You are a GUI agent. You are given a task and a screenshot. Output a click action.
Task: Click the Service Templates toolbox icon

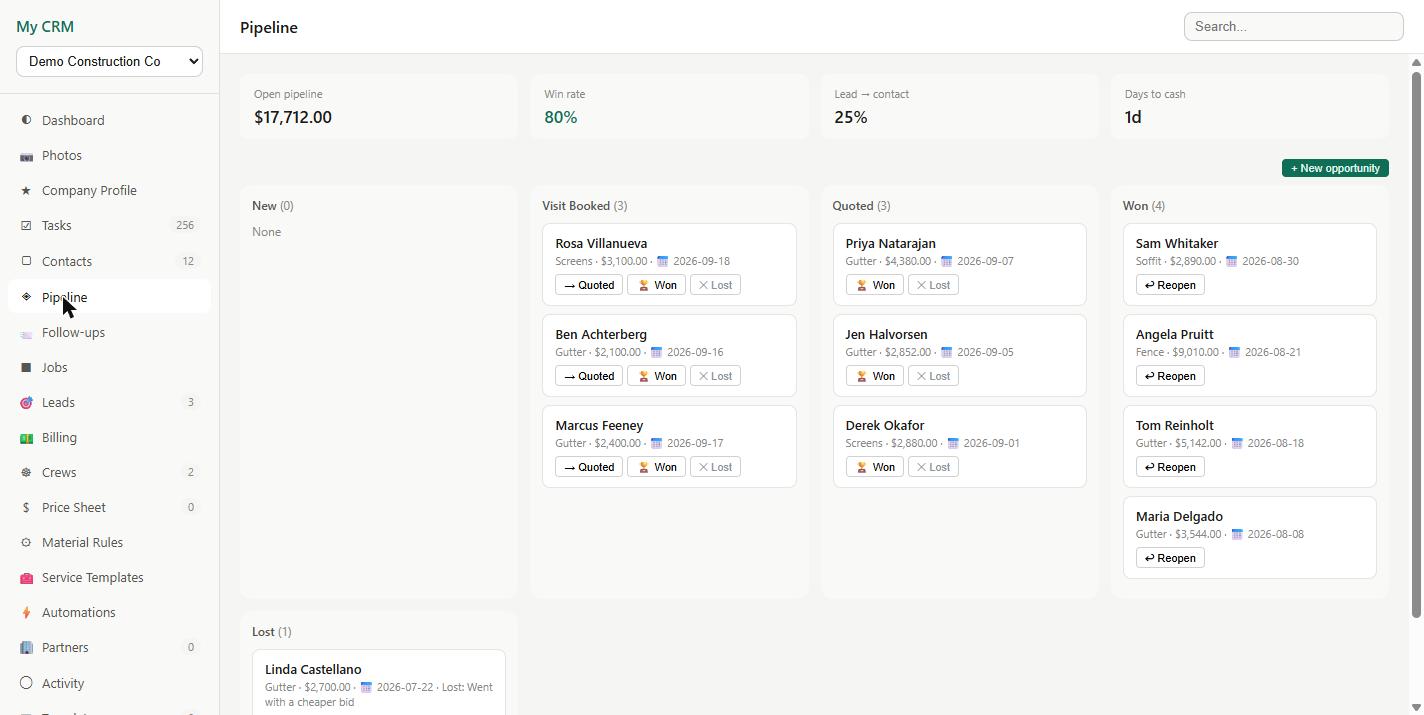26,578
